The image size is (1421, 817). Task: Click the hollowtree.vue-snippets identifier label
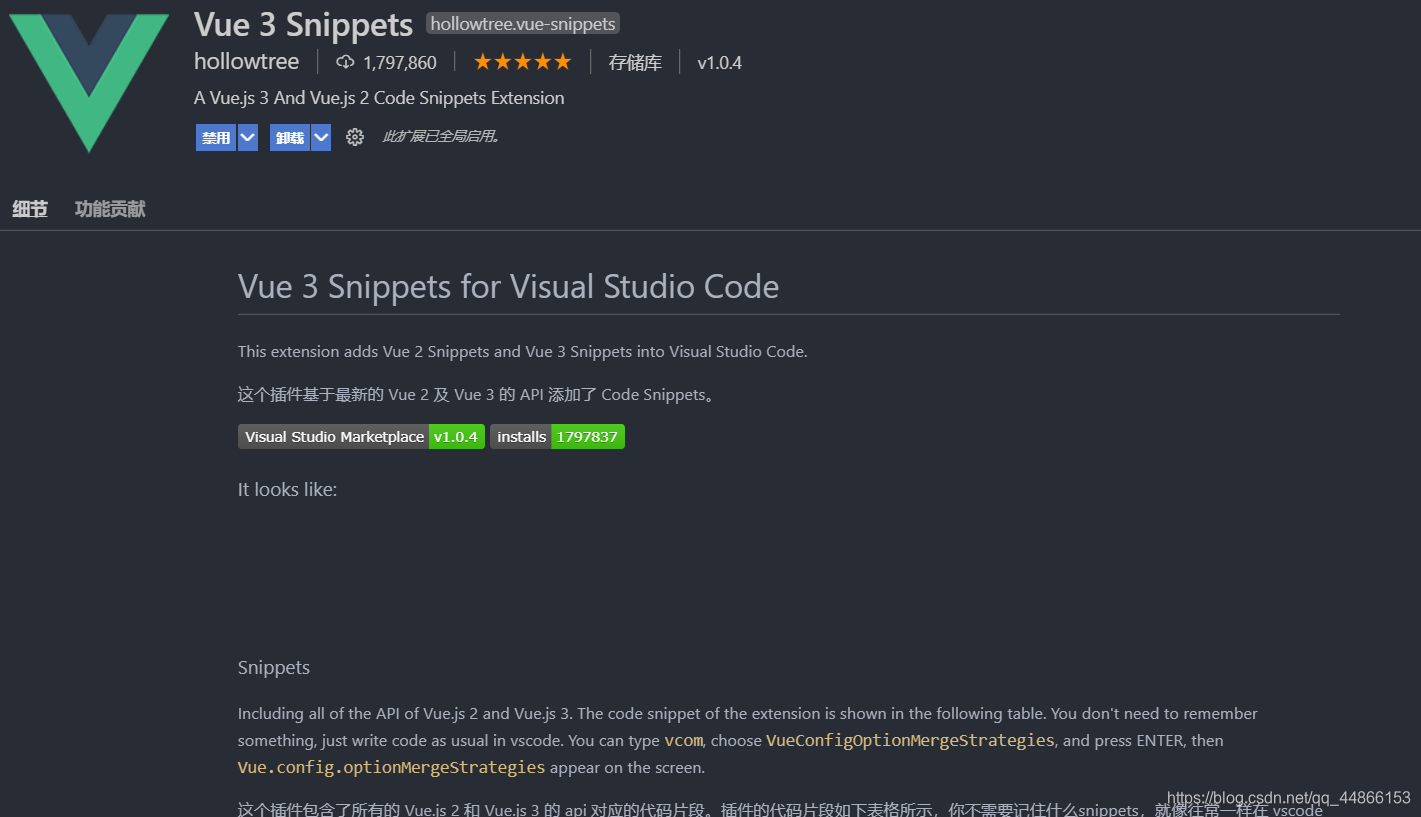click(523, 23)
